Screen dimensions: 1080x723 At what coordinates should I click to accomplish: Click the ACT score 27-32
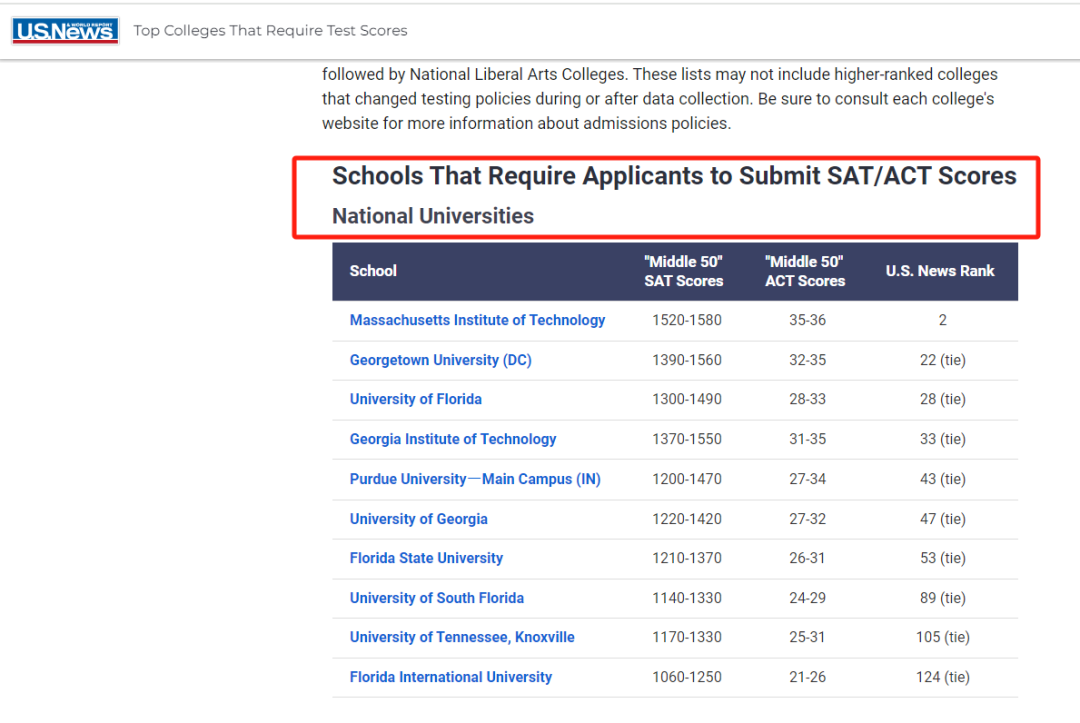(x=807, y=519)
